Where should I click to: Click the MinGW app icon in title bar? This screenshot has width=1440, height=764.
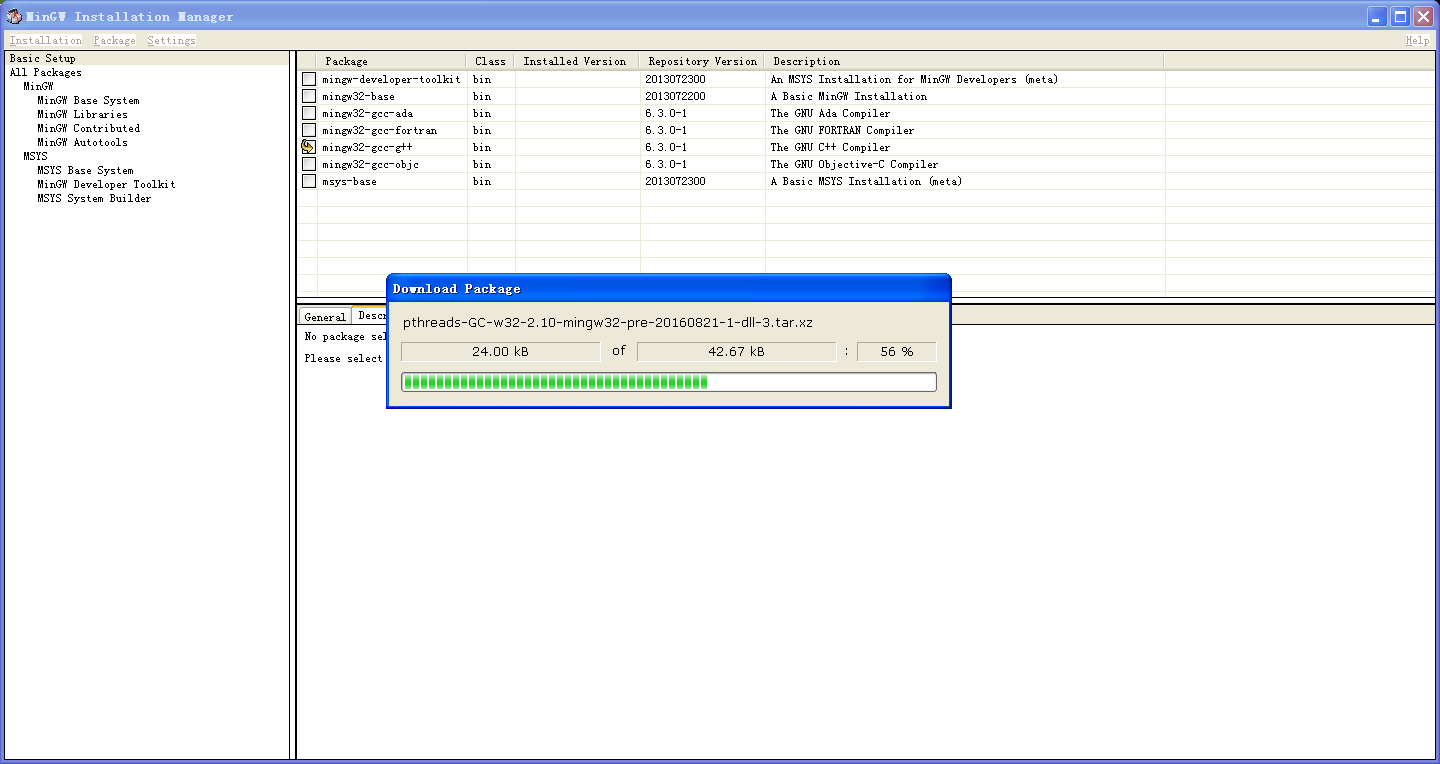[14, 16]
